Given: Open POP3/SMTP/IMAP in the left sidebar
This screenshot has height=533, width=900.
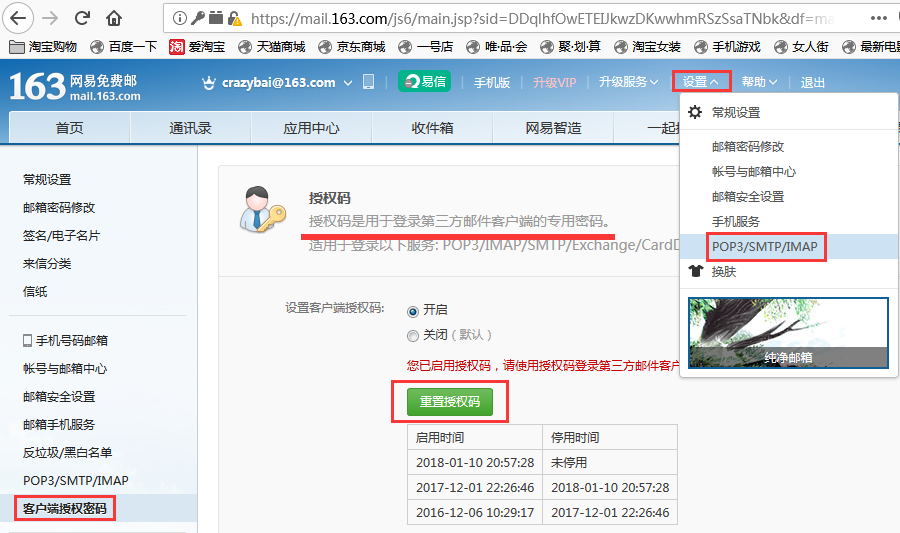Looking at the screenshot, I should (76, 481).
